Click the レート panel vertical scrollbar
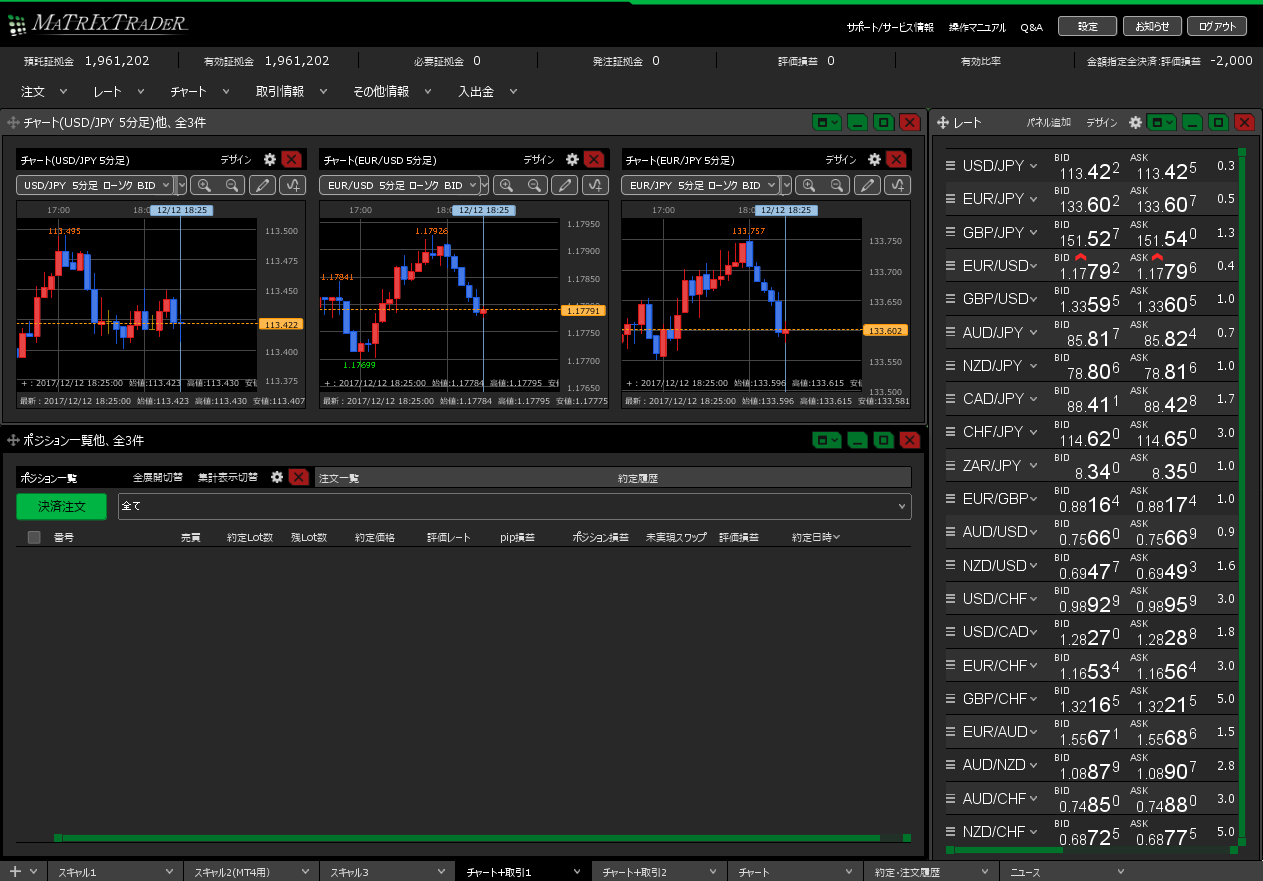 1242,497
